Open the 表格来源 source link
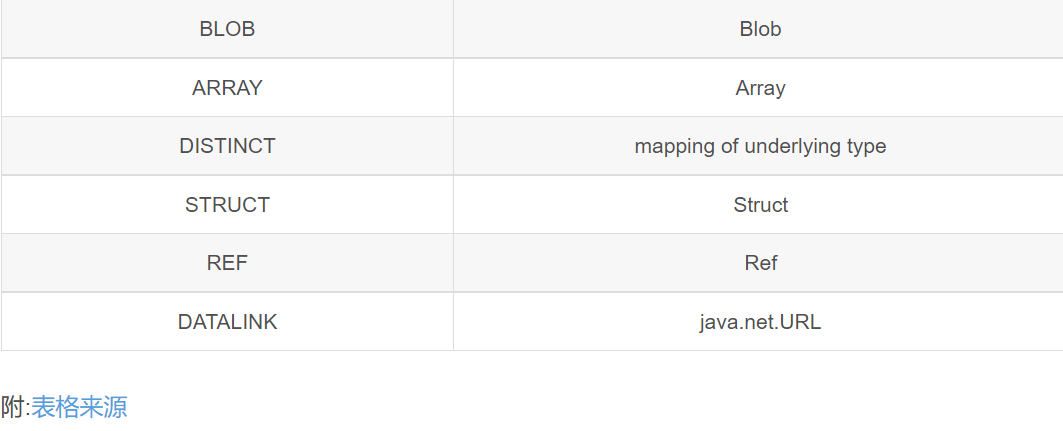This screenshot has width=1063, height=431. [79, 407]
